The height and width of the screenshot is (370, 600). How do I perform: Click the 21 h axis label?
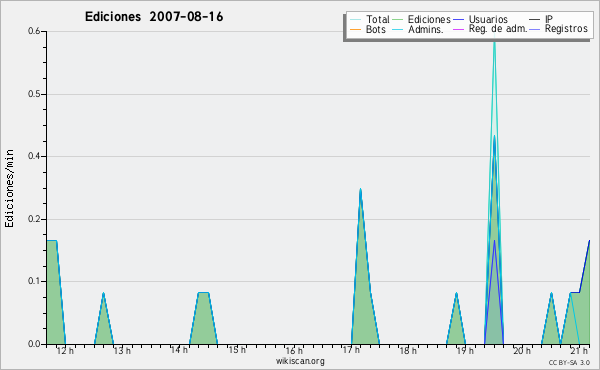pos(579,350)
